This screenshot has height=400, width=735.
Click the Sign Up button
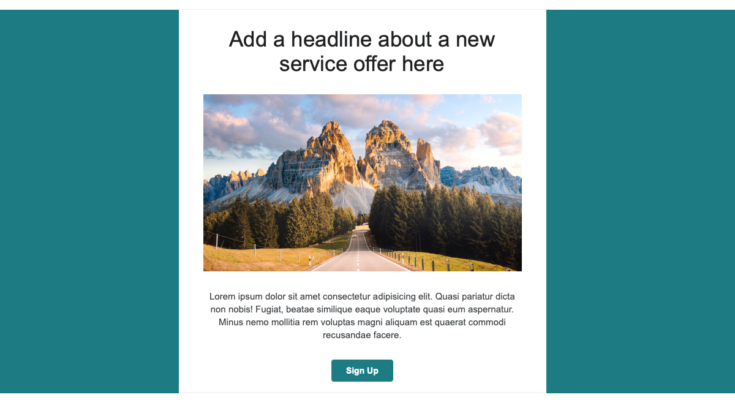(362, 370)
